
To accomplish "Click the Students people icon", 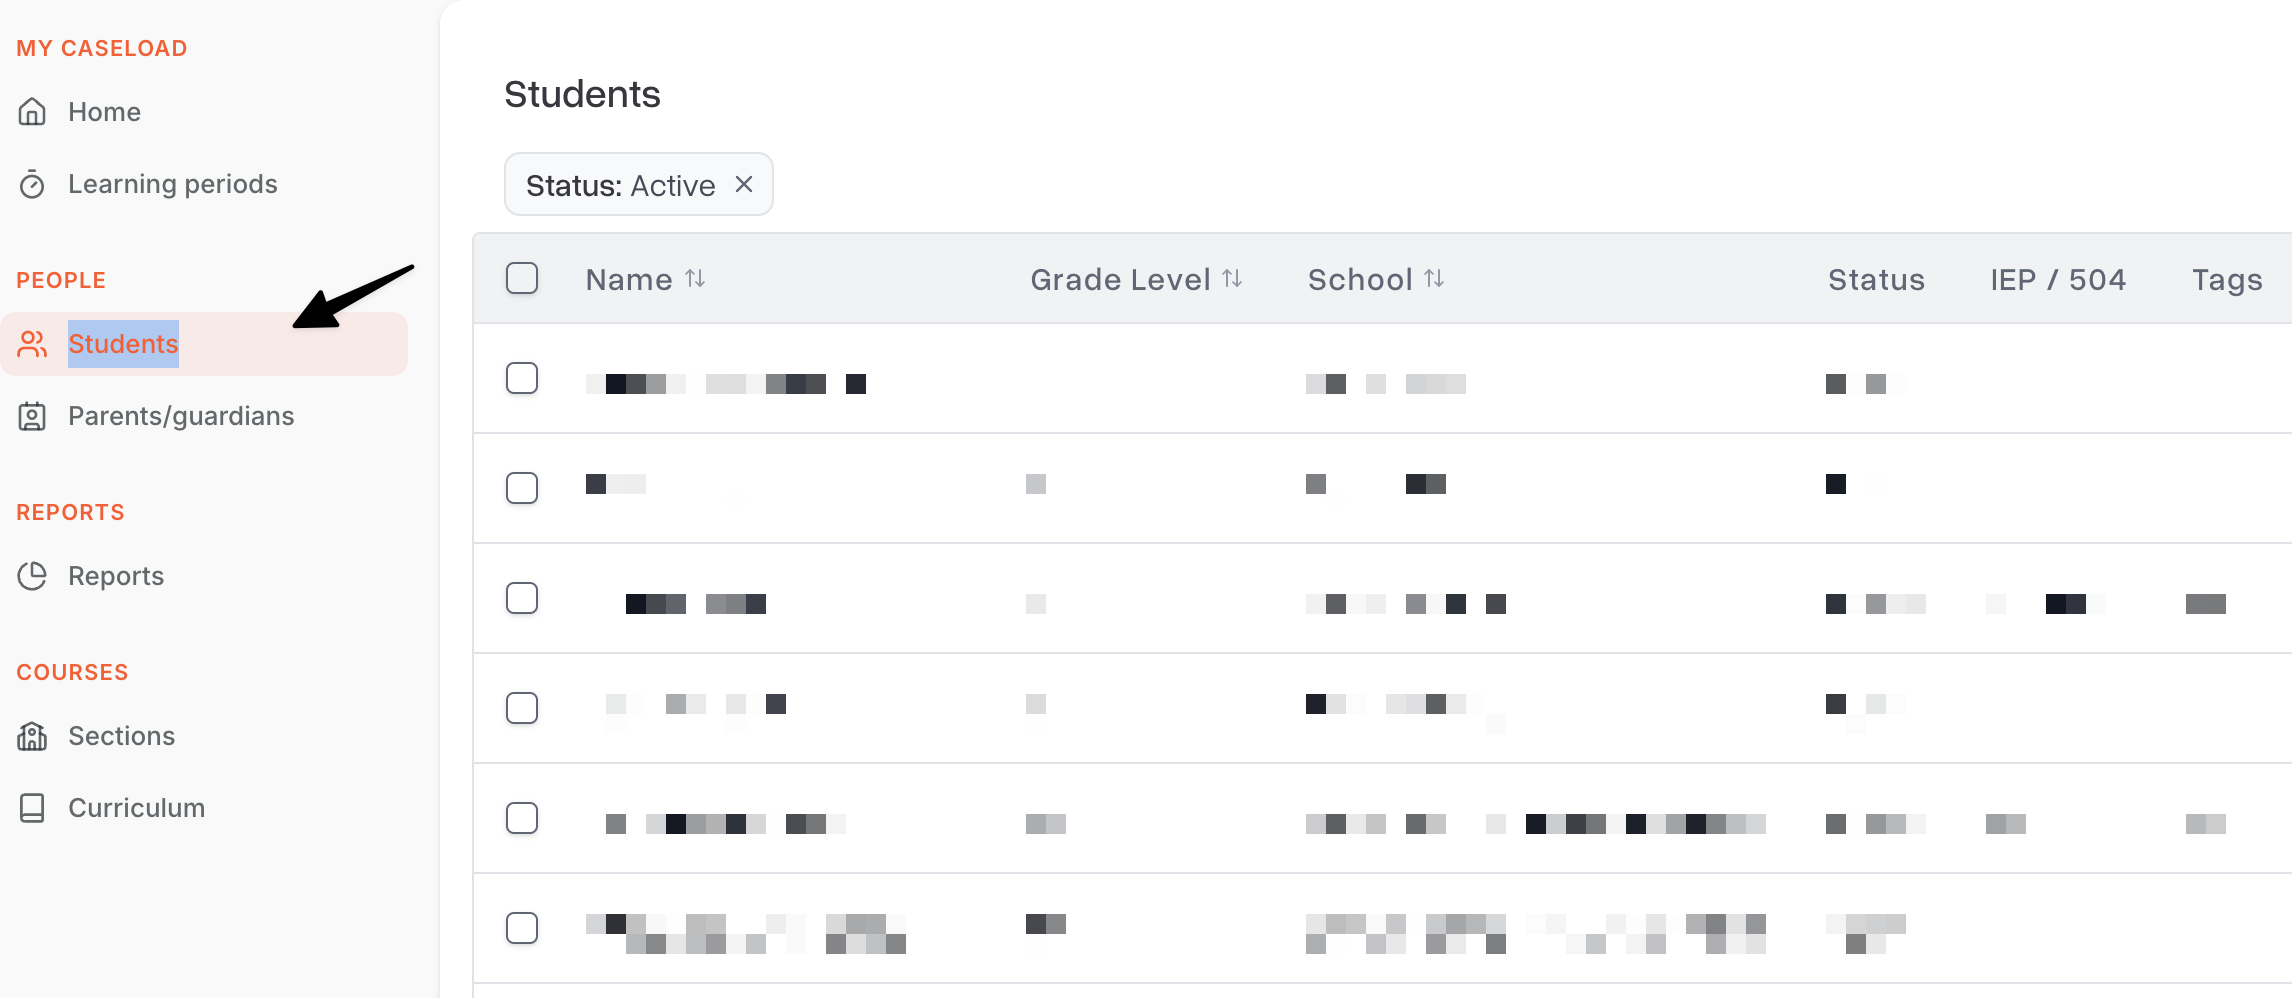I will tap(32, 344).
